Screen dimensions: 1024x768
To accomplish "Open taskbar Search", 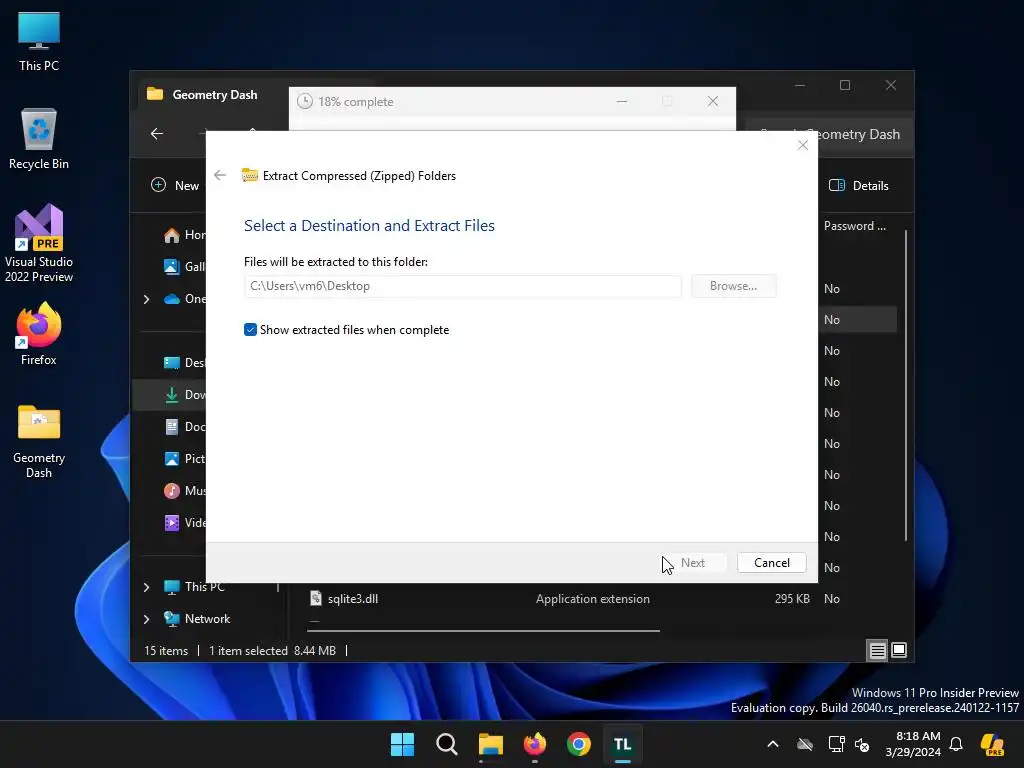I will click(x=447, y=744).
